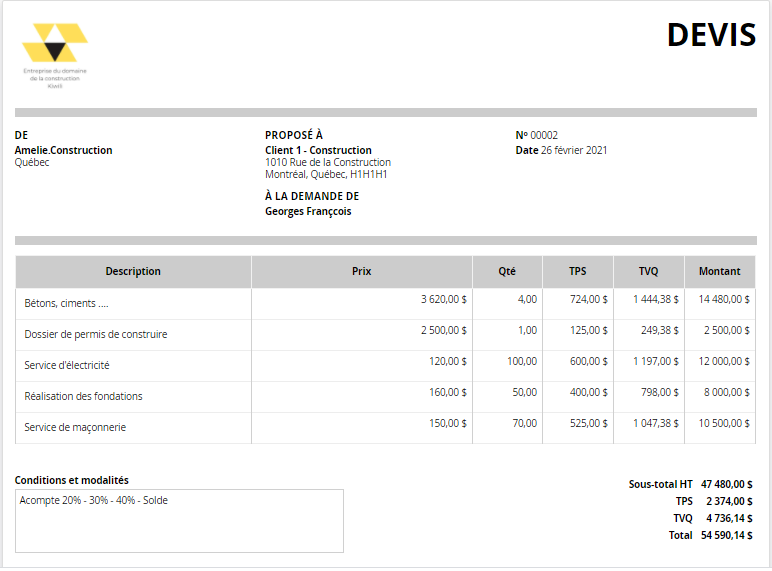Click the PROPOSÉ À label
The height and width of the screenshot is (571, 772).
point(294,135)
